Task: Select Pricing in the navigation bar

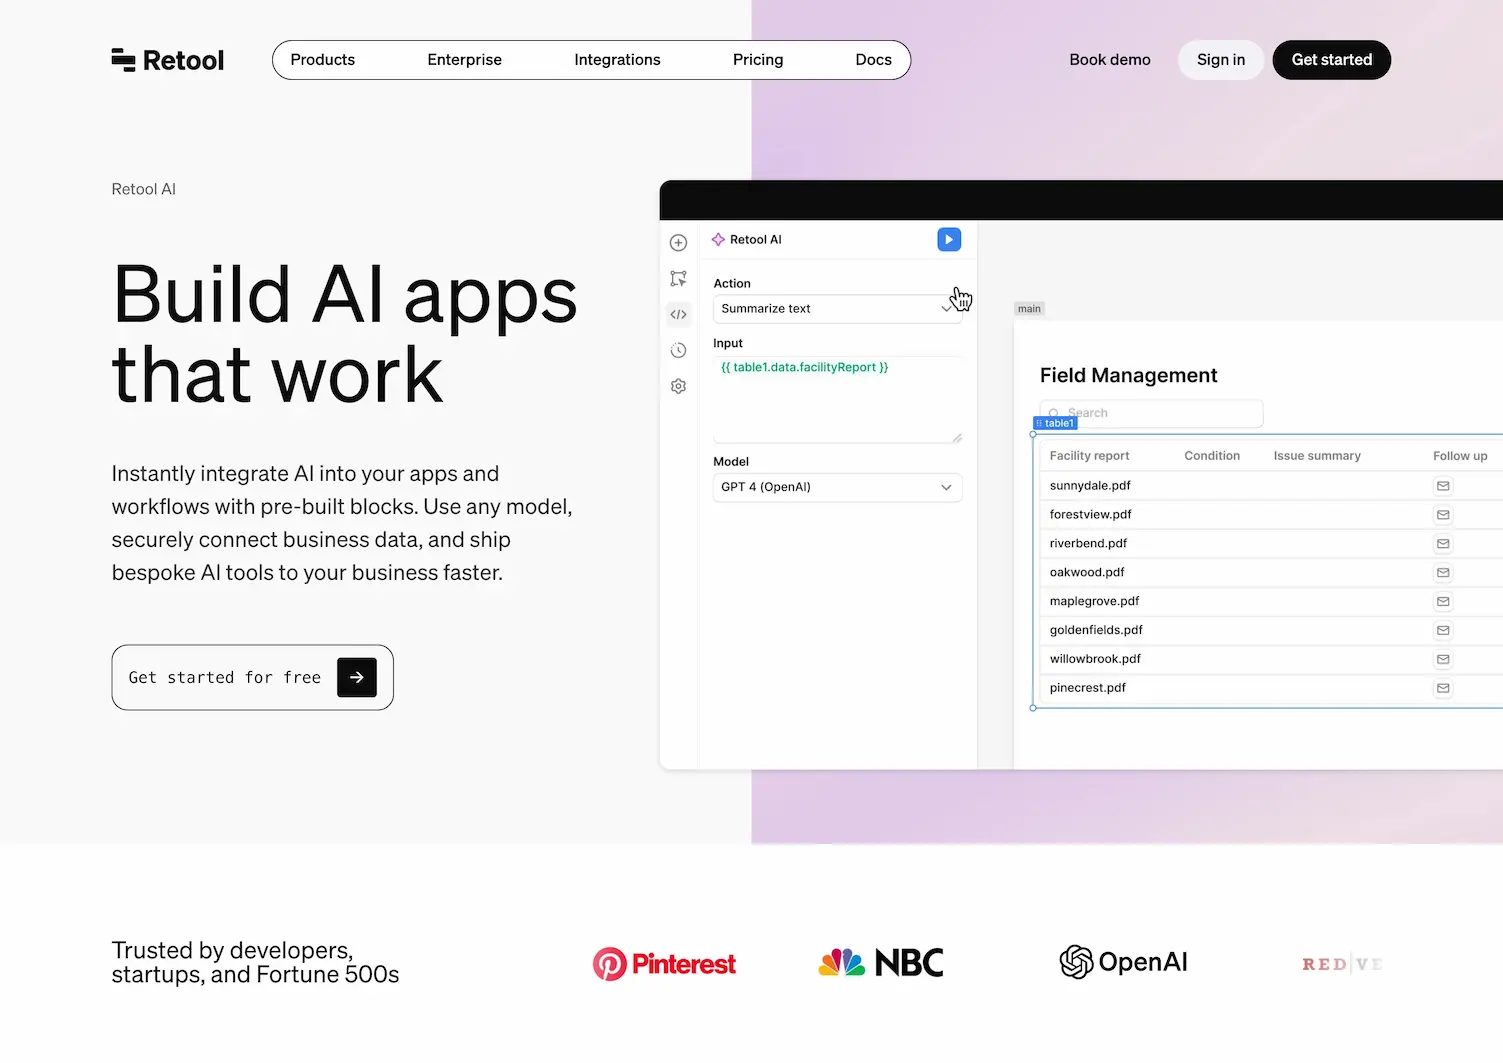Action: point(757,59)
